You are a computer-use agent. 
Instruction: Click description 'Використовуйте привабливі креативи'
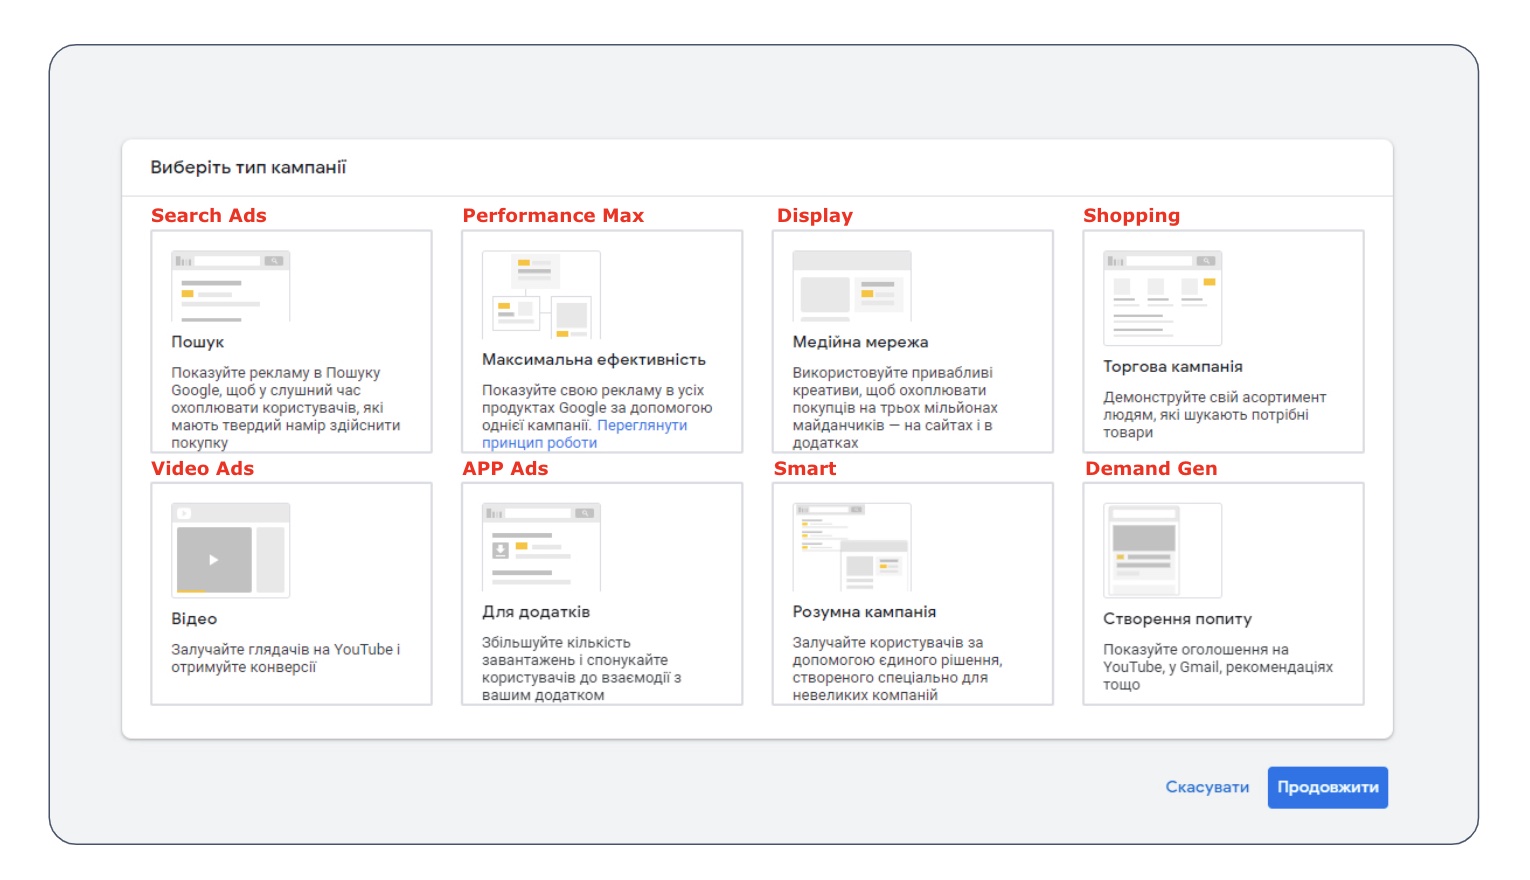pyautogui.click(x=895, y=408)
